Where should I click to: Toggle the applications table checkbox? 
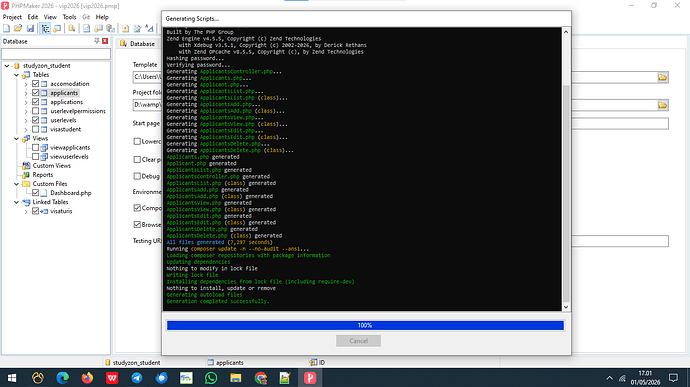tap(36, 102)
